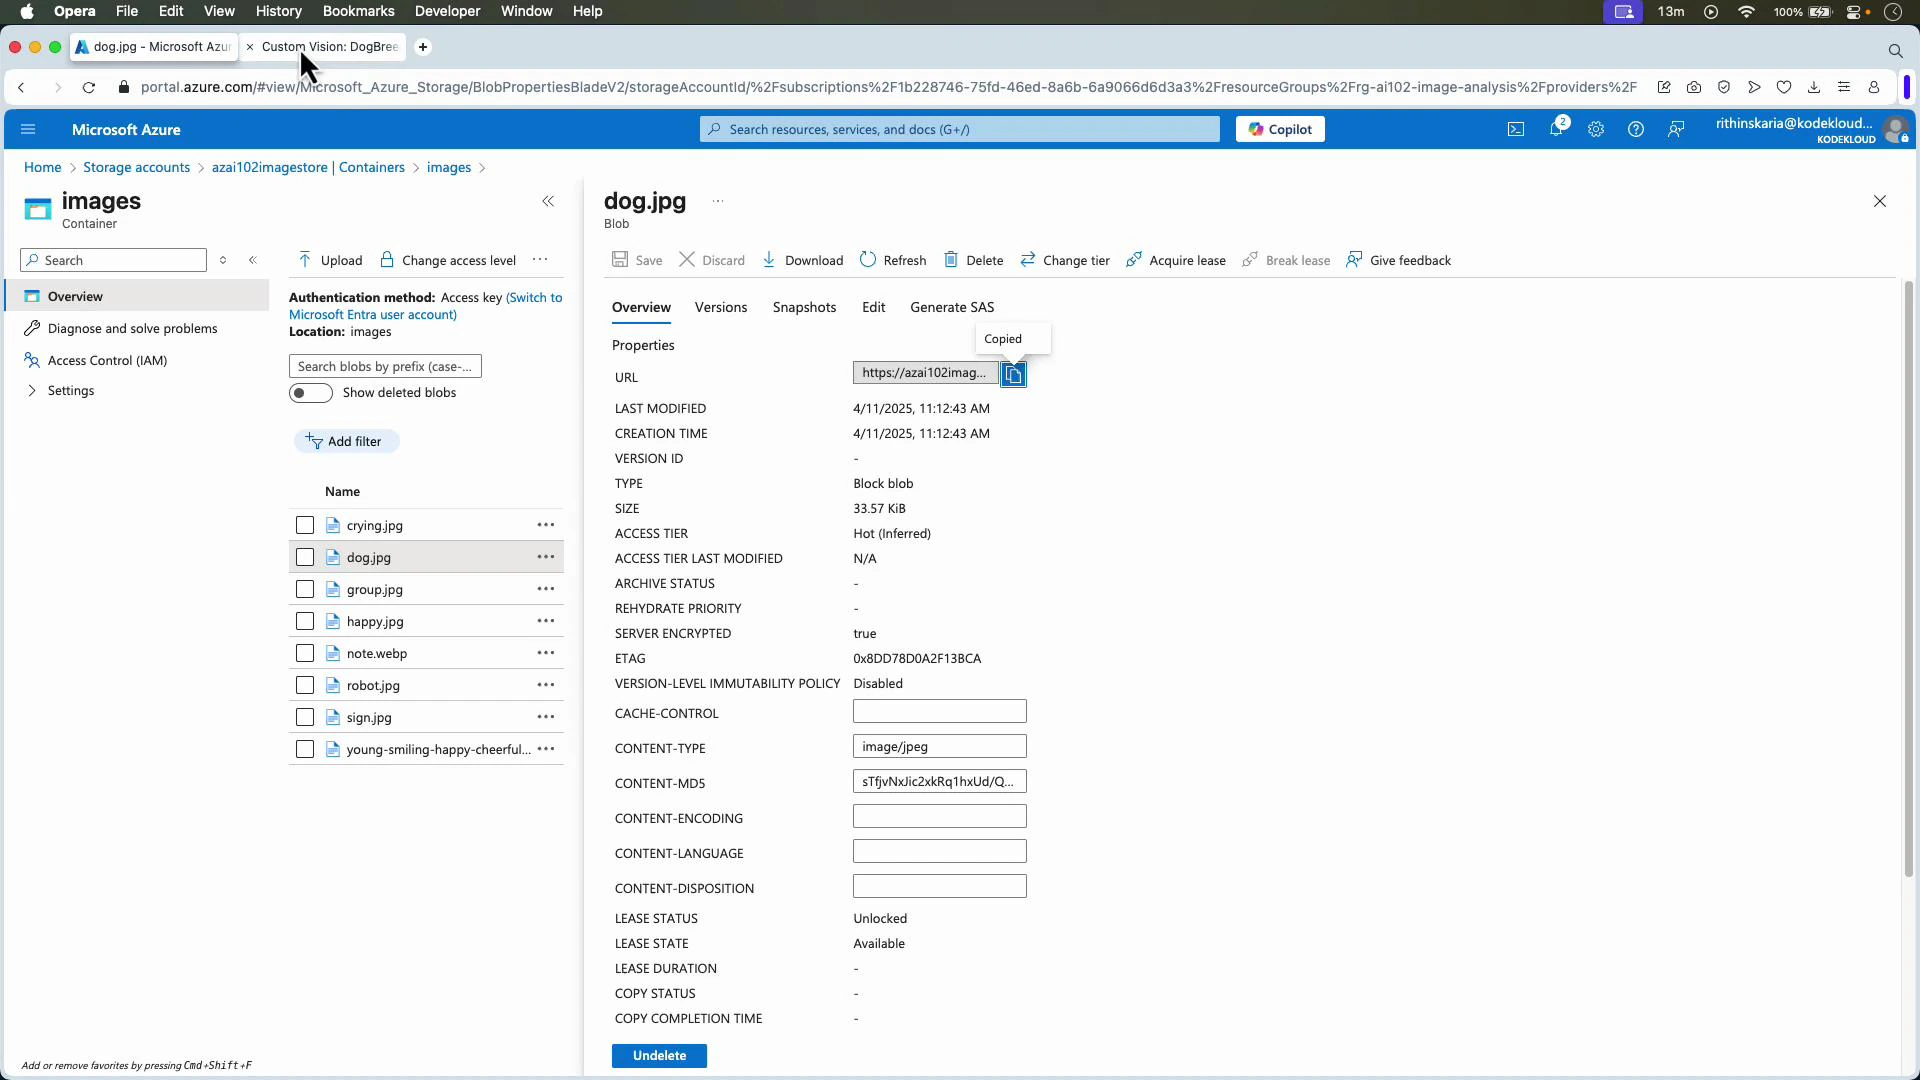Open the Azure header feedback icon
Viewport: 1920px width, 1080px height.
click(1676, 129)
